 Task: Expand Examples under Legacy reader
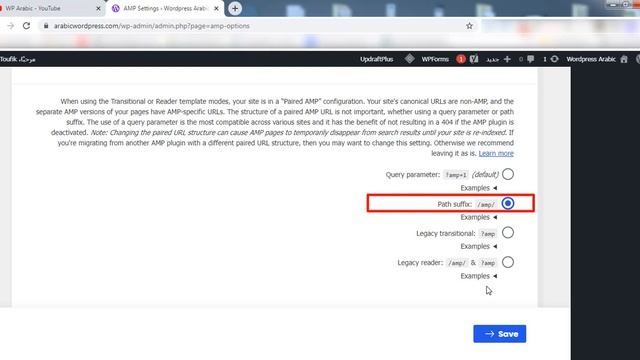tap(478, 276)
